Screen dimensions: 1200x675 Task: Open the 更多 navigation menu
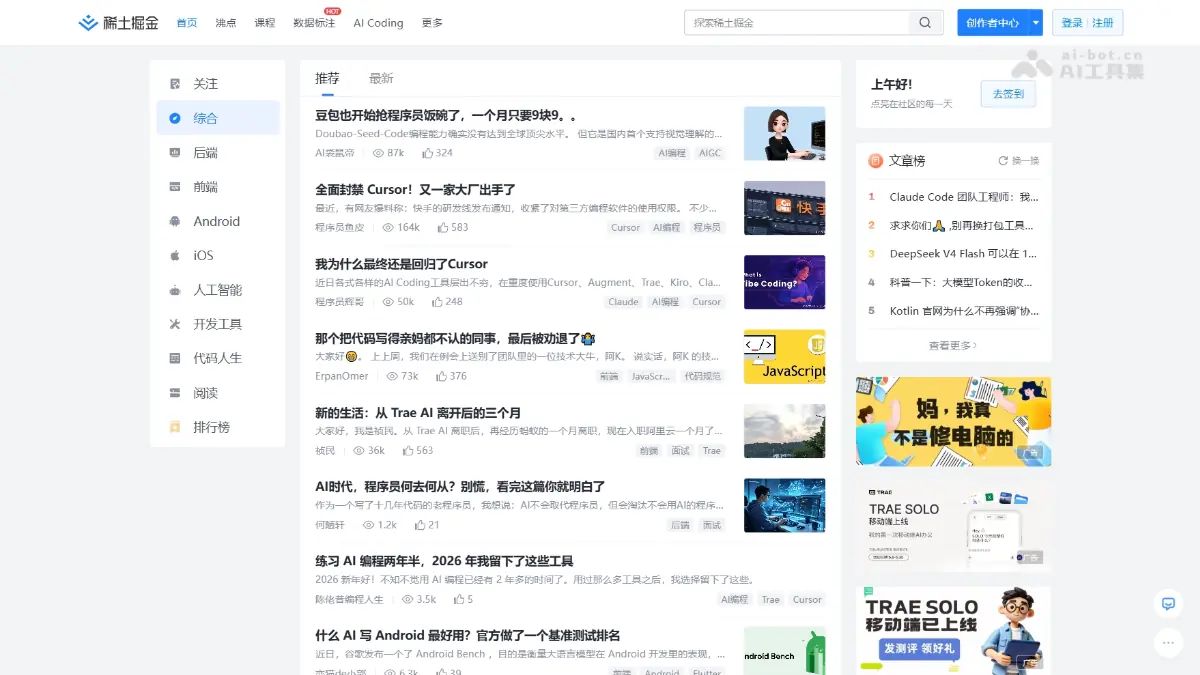pyautogui.click(x=432, y=23)
